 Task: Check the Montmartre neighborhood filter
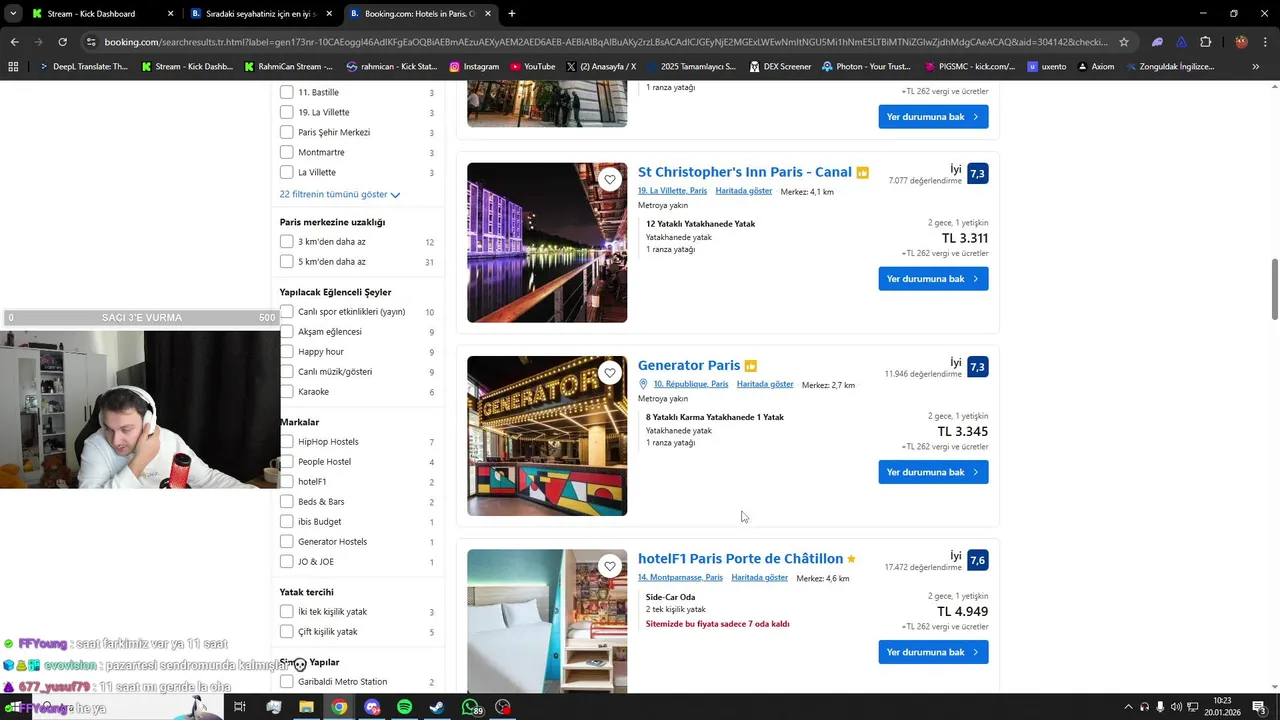click(x=287, y=152)
